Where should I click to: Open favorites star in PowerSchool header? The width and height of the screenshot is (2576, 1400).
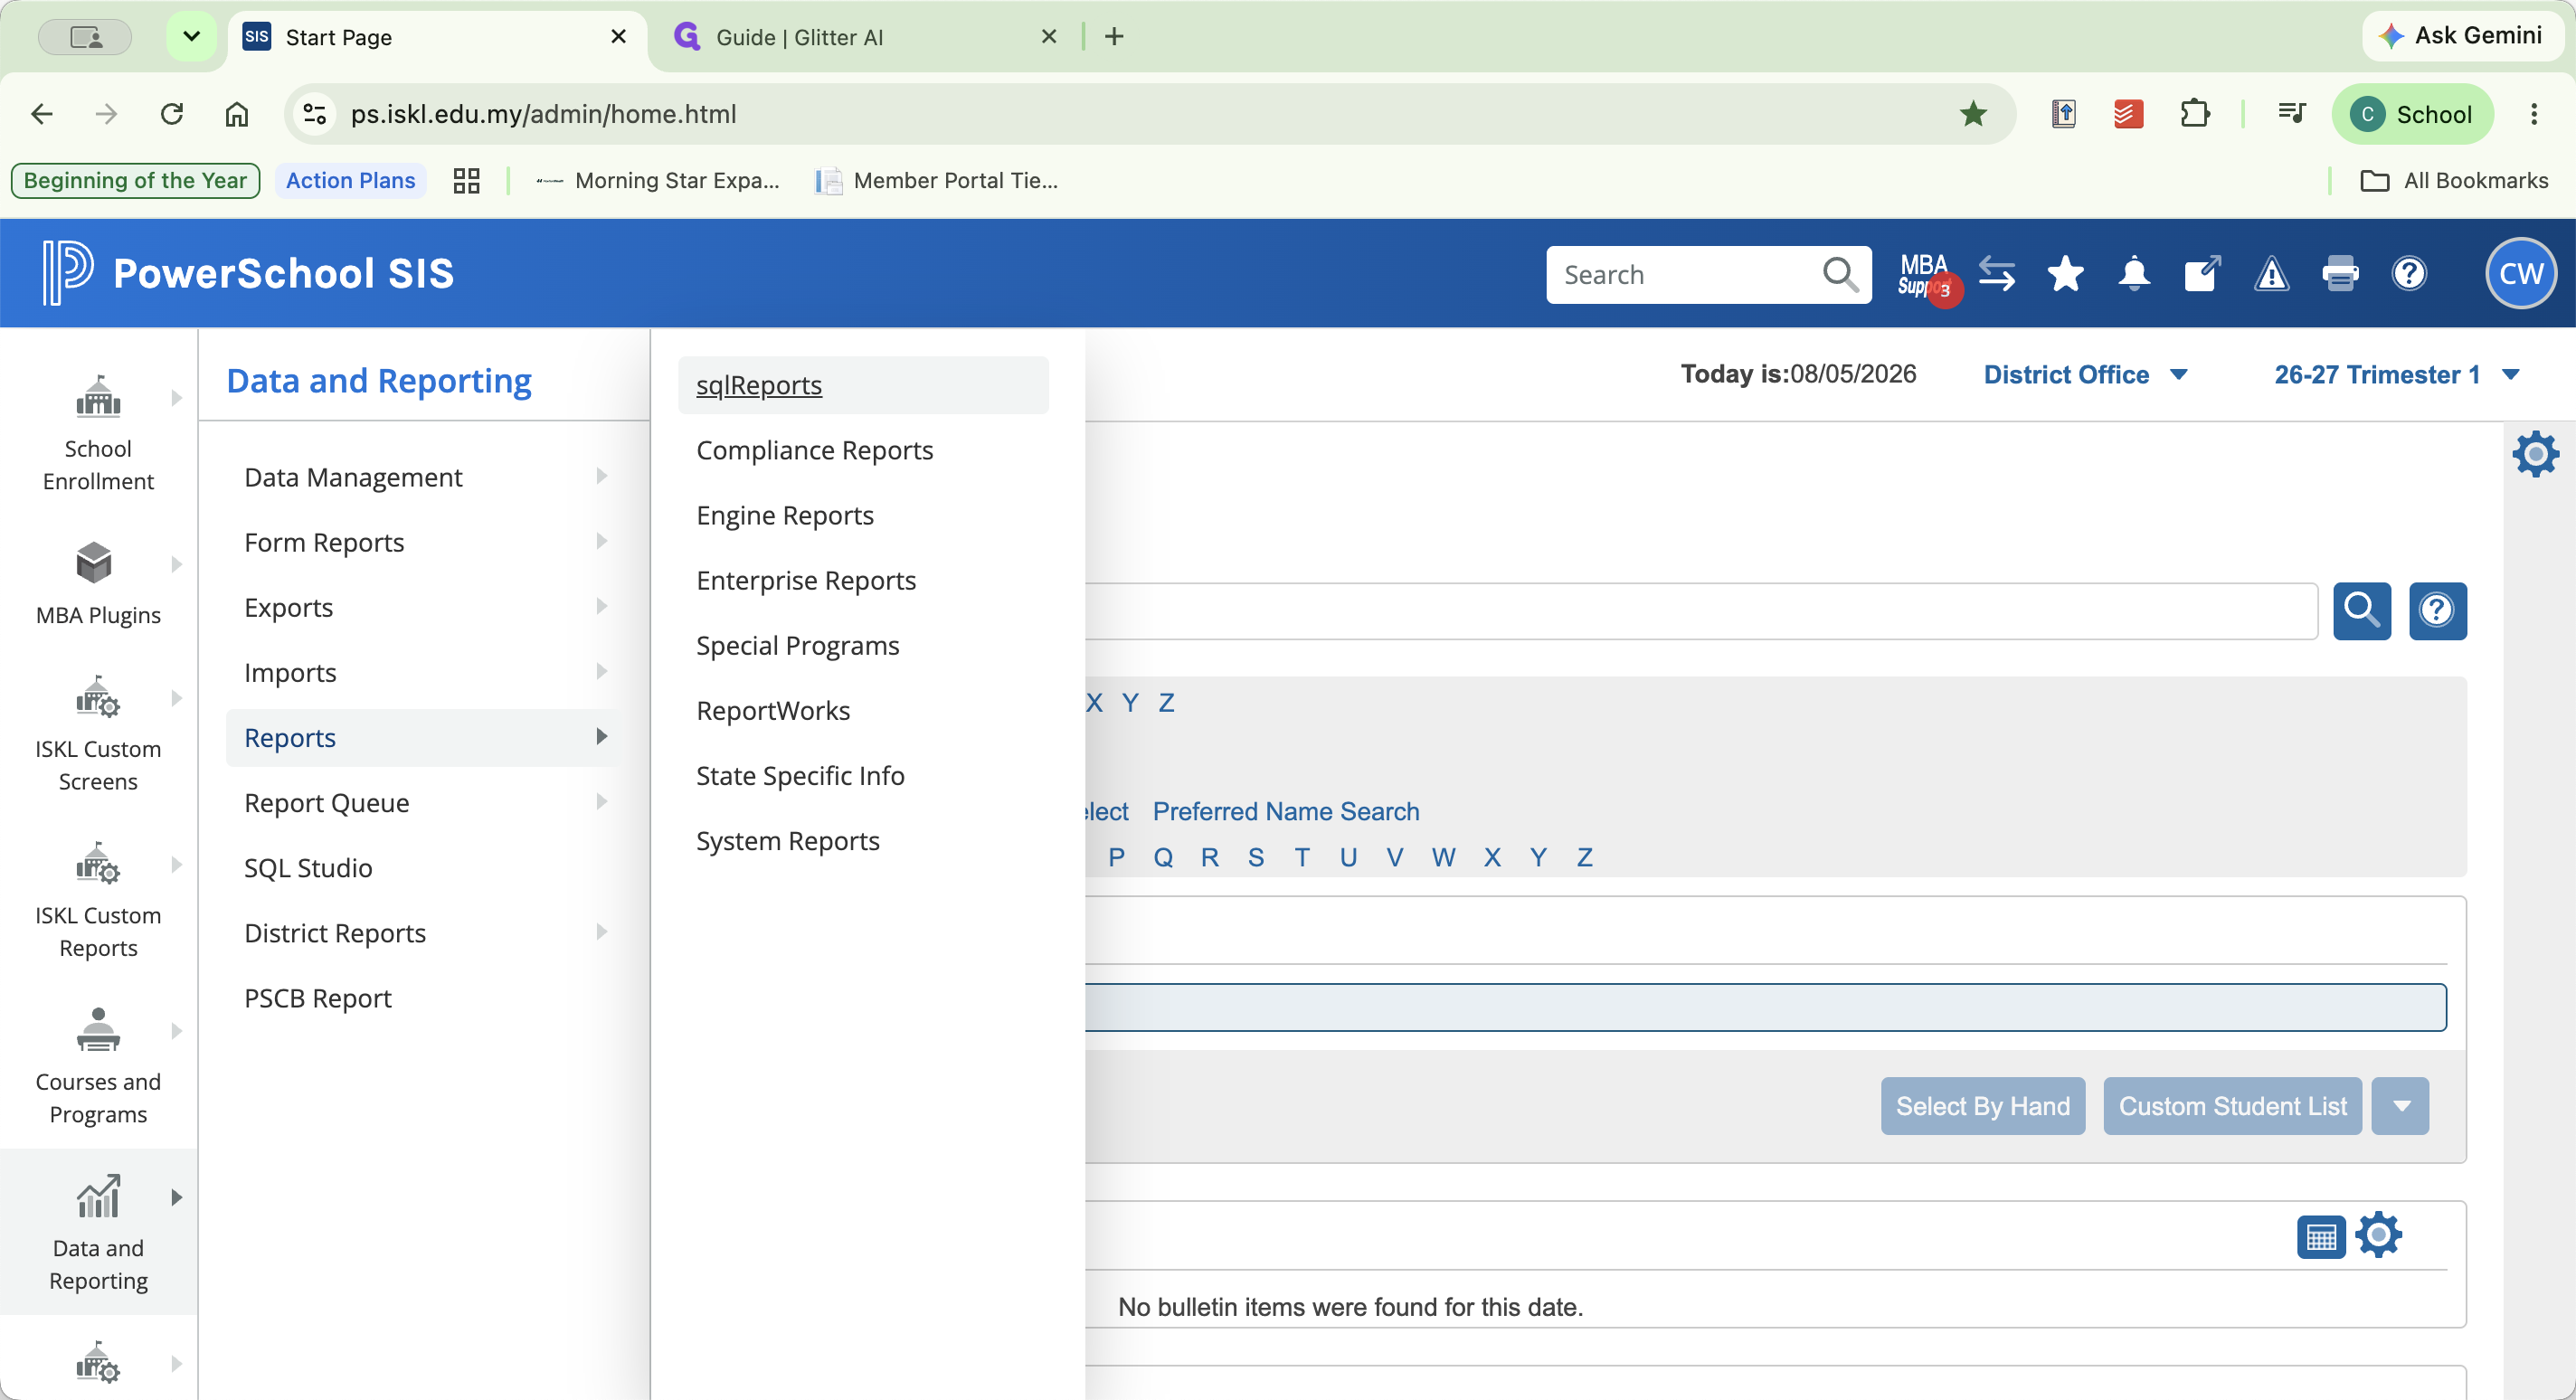coord(2065,274)
